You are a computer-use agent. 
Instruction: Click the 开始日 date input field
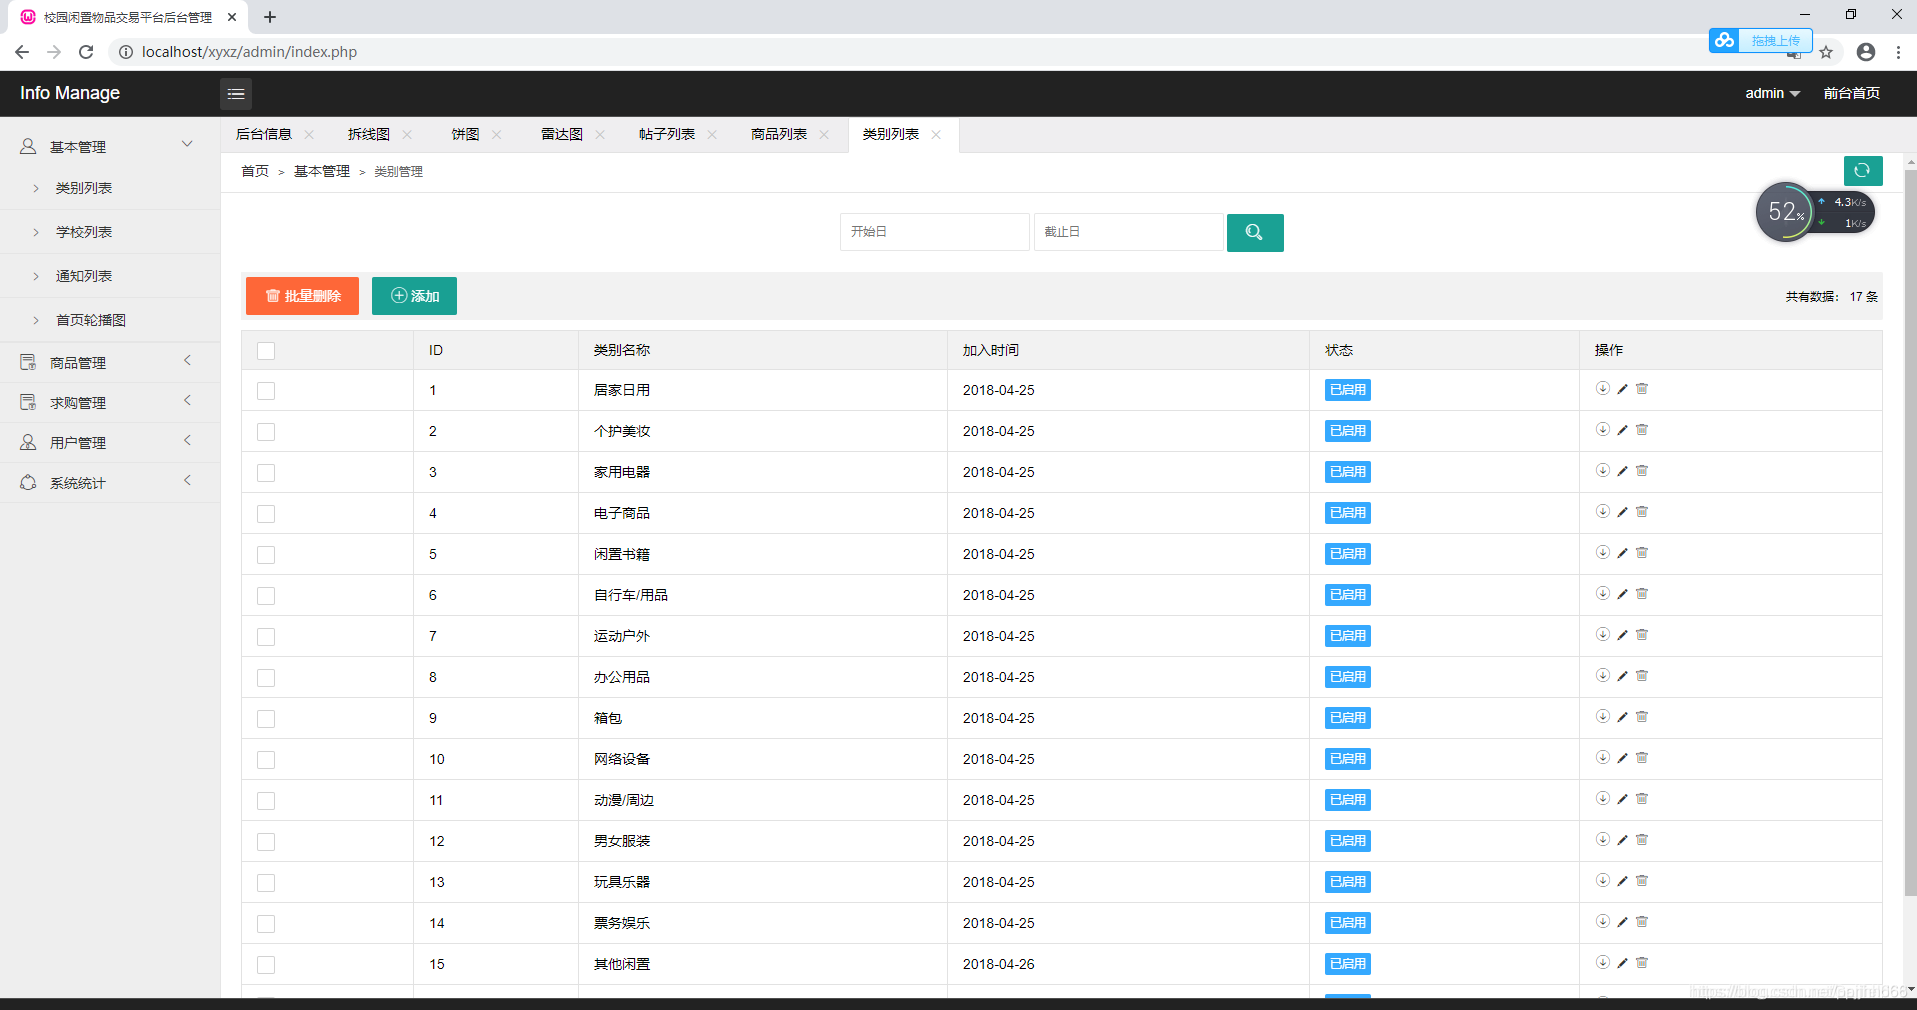click(x=934, y=232)
